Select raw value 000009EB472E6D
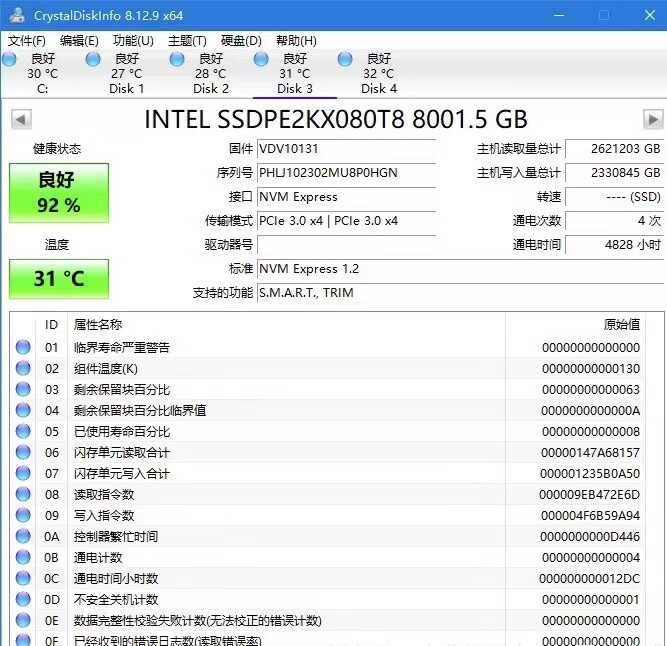The height and width of the screenshot is (646, 667). pyautogui.click(x=590, y=495)
